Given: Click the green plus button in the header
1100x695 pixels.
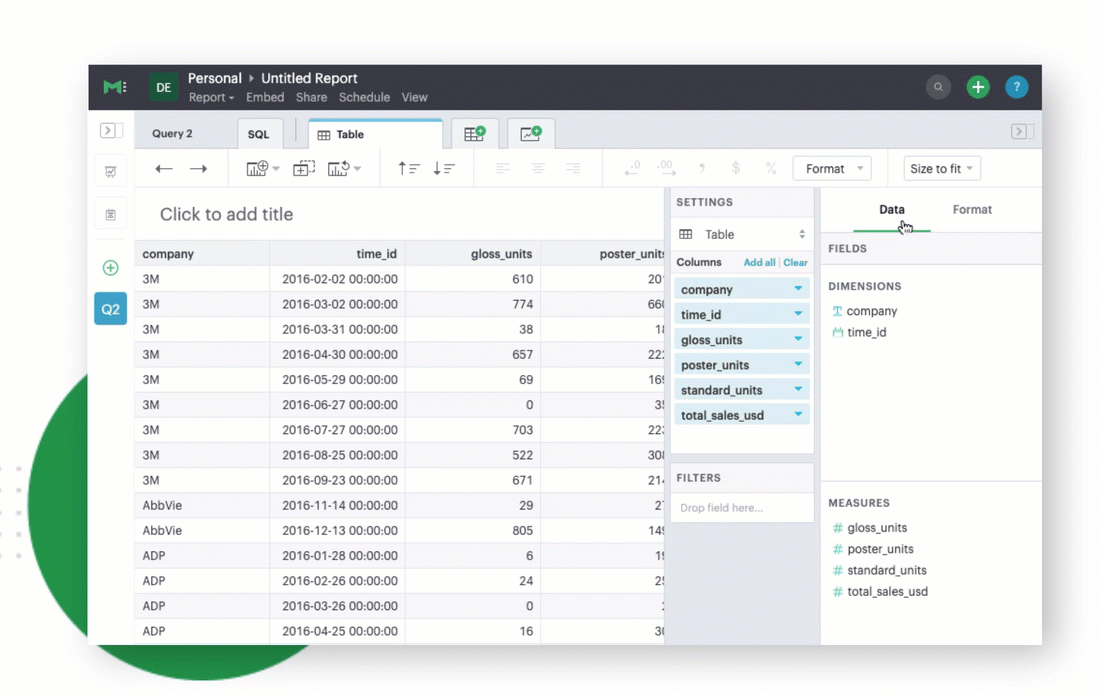Looking at the screenshot, I should tap(978, 87).
